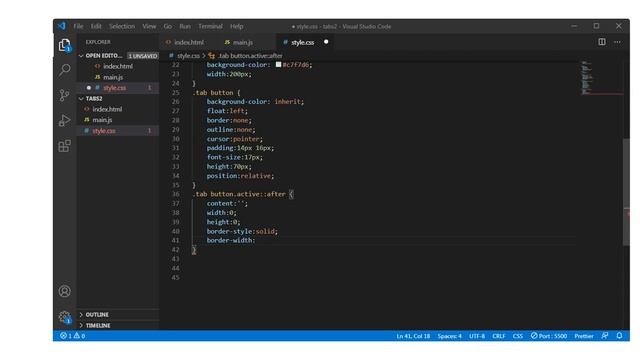
Task: Open the Explorer view in activity bar
Action: click(64, 45)
